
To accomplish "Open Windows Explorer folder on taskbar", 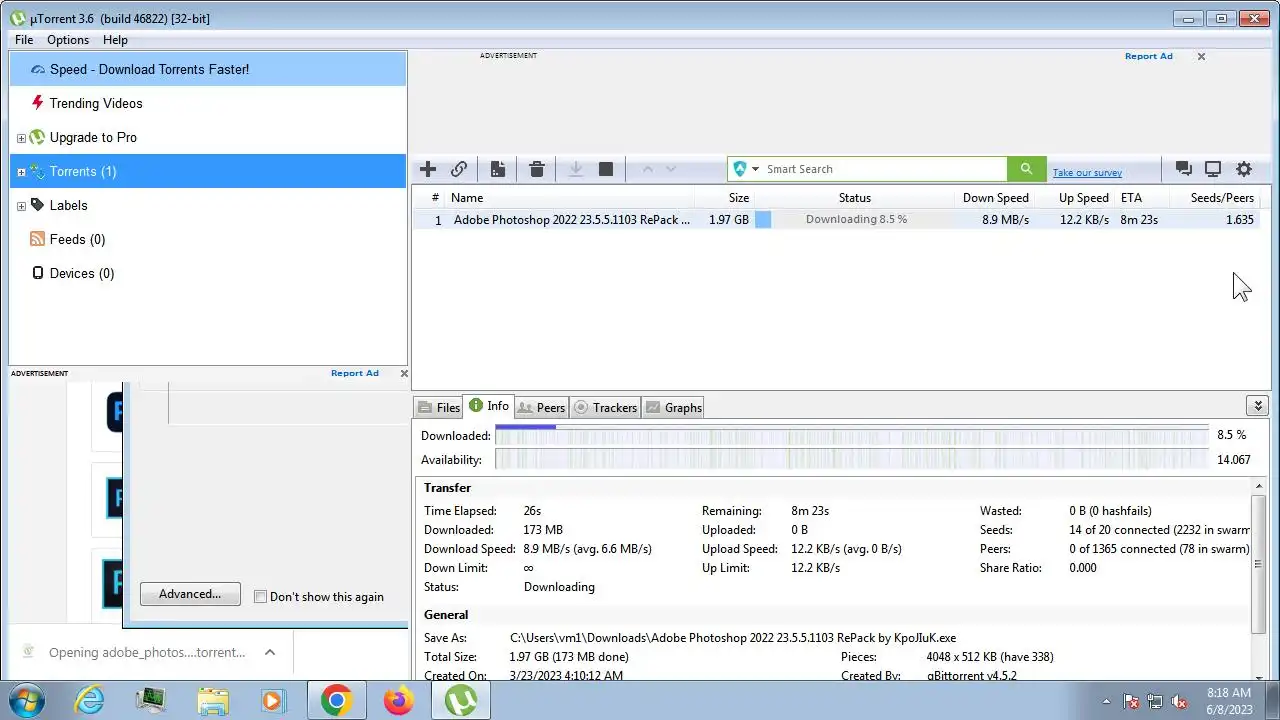I will point(213,700).
